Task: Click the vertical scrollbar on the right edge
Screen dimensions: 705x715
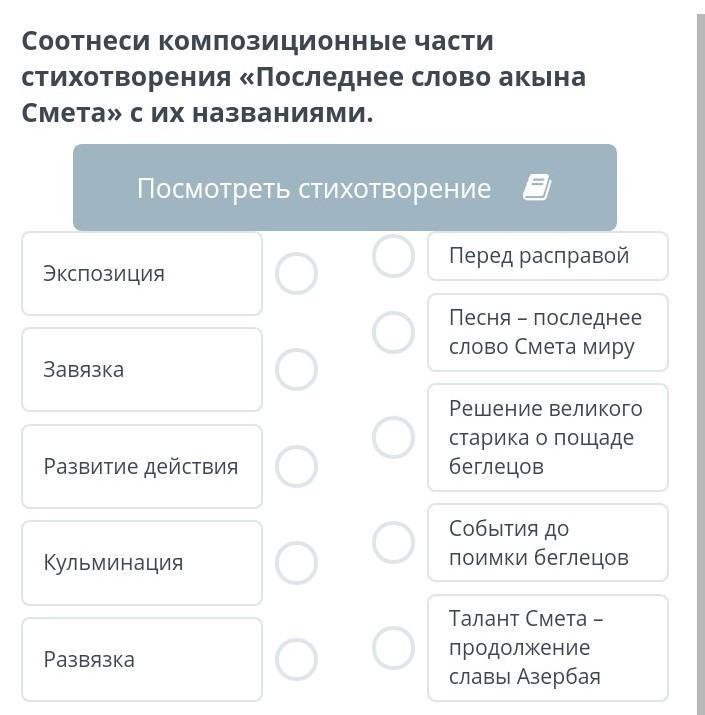Action: click(700, 360)
